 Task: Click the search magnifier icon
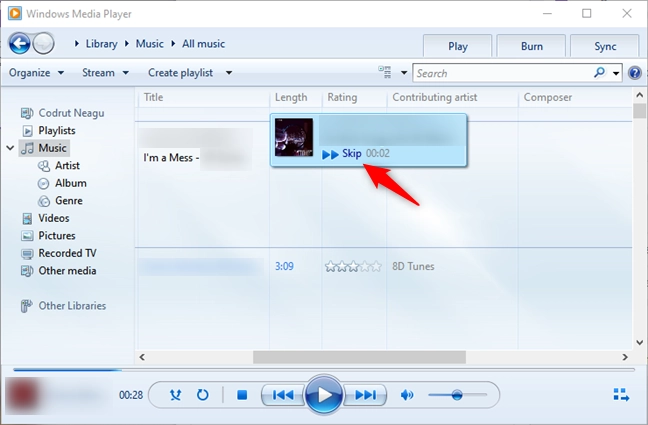599,73
